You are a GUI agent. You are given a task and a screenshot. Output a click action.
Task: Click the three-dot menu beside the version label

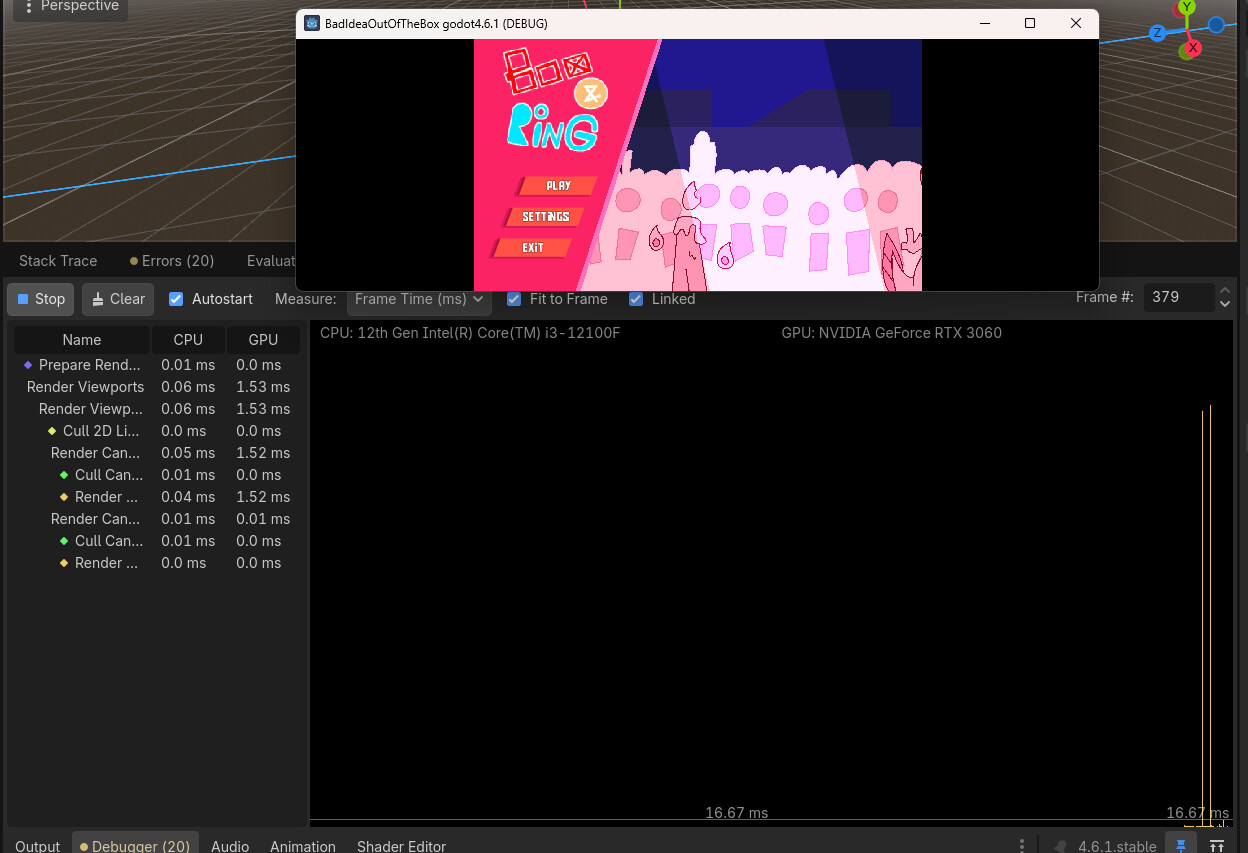point(1021,846)
